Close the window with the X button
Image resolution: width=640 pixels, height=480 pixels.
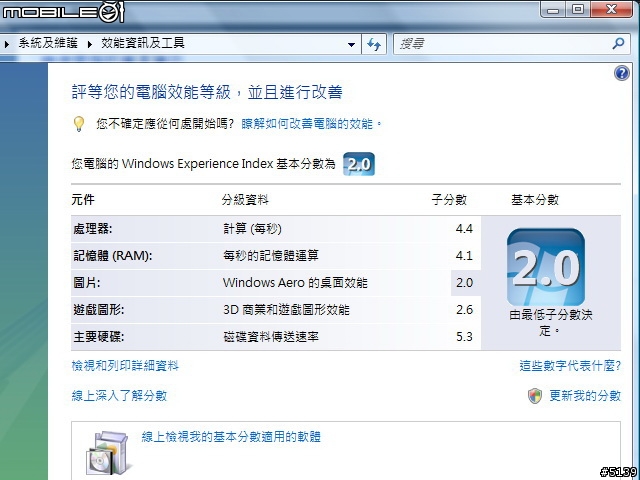click(x=611, y=9)
